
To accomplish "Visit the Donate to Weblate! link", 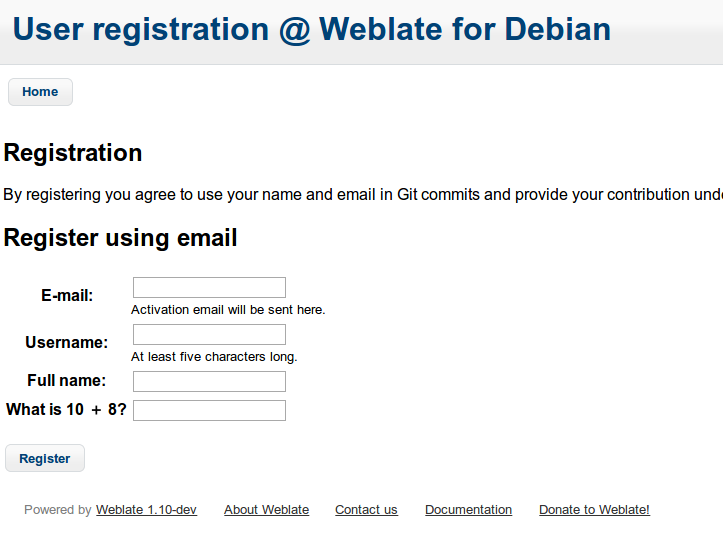I will point(594,510).
